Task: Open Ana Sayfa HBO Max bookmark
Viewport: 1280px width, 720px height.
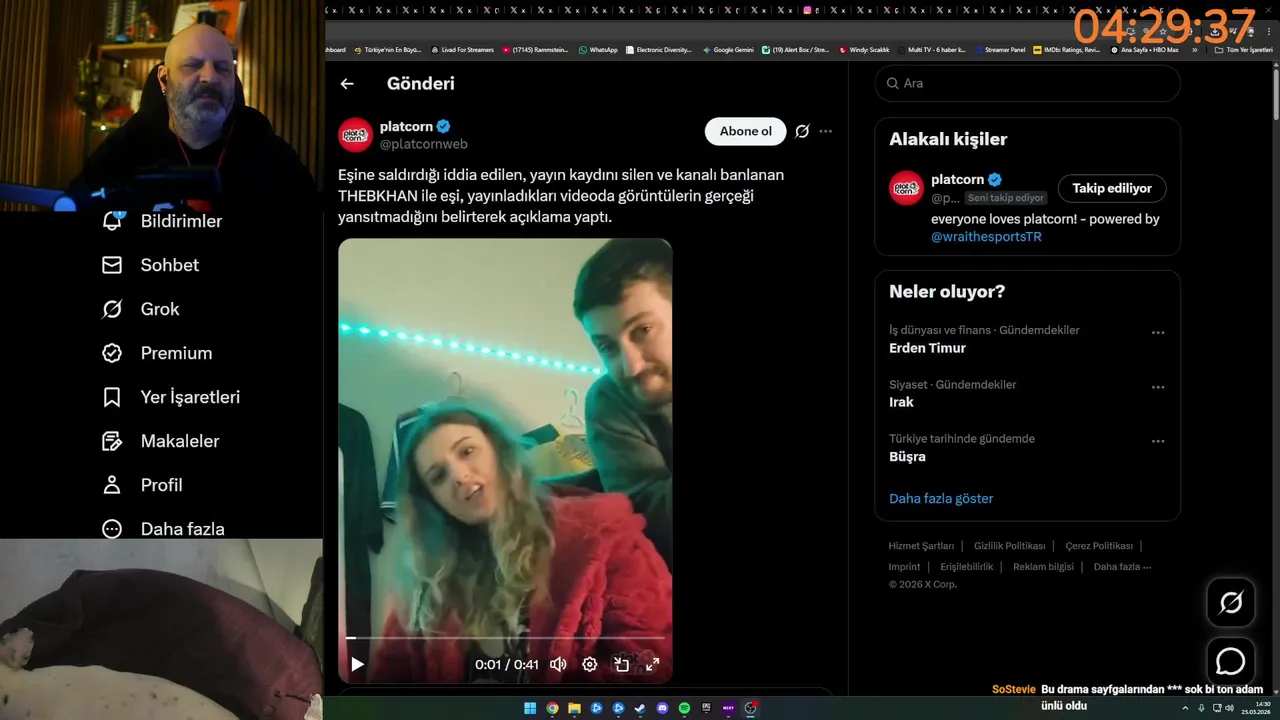Action: (1144, 50)
